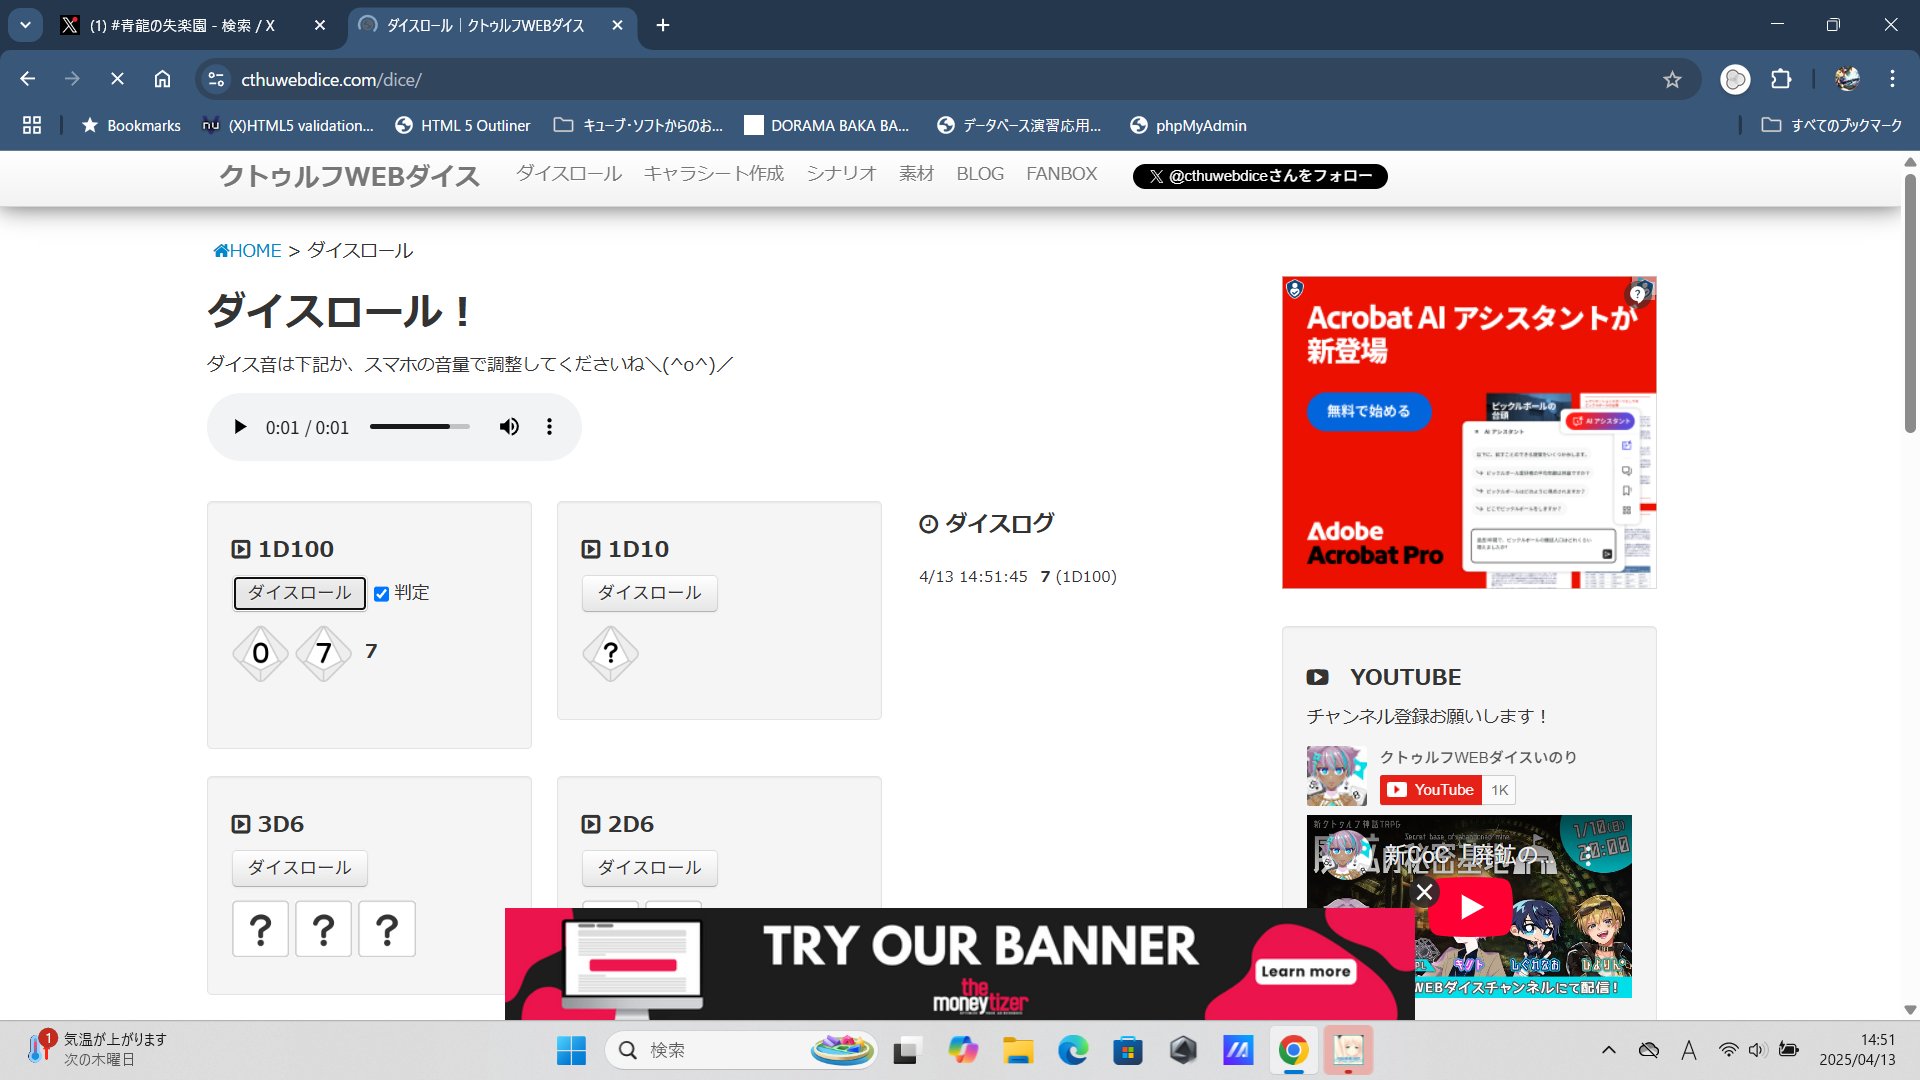The image size is (1920, 1080).
Task: Roll the 1D10 dice button
Action: click(649, 593)
